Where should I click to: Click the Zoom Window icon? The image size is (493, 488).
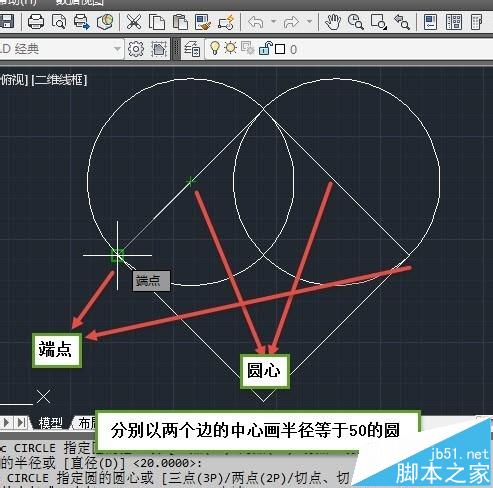(379, 22)
